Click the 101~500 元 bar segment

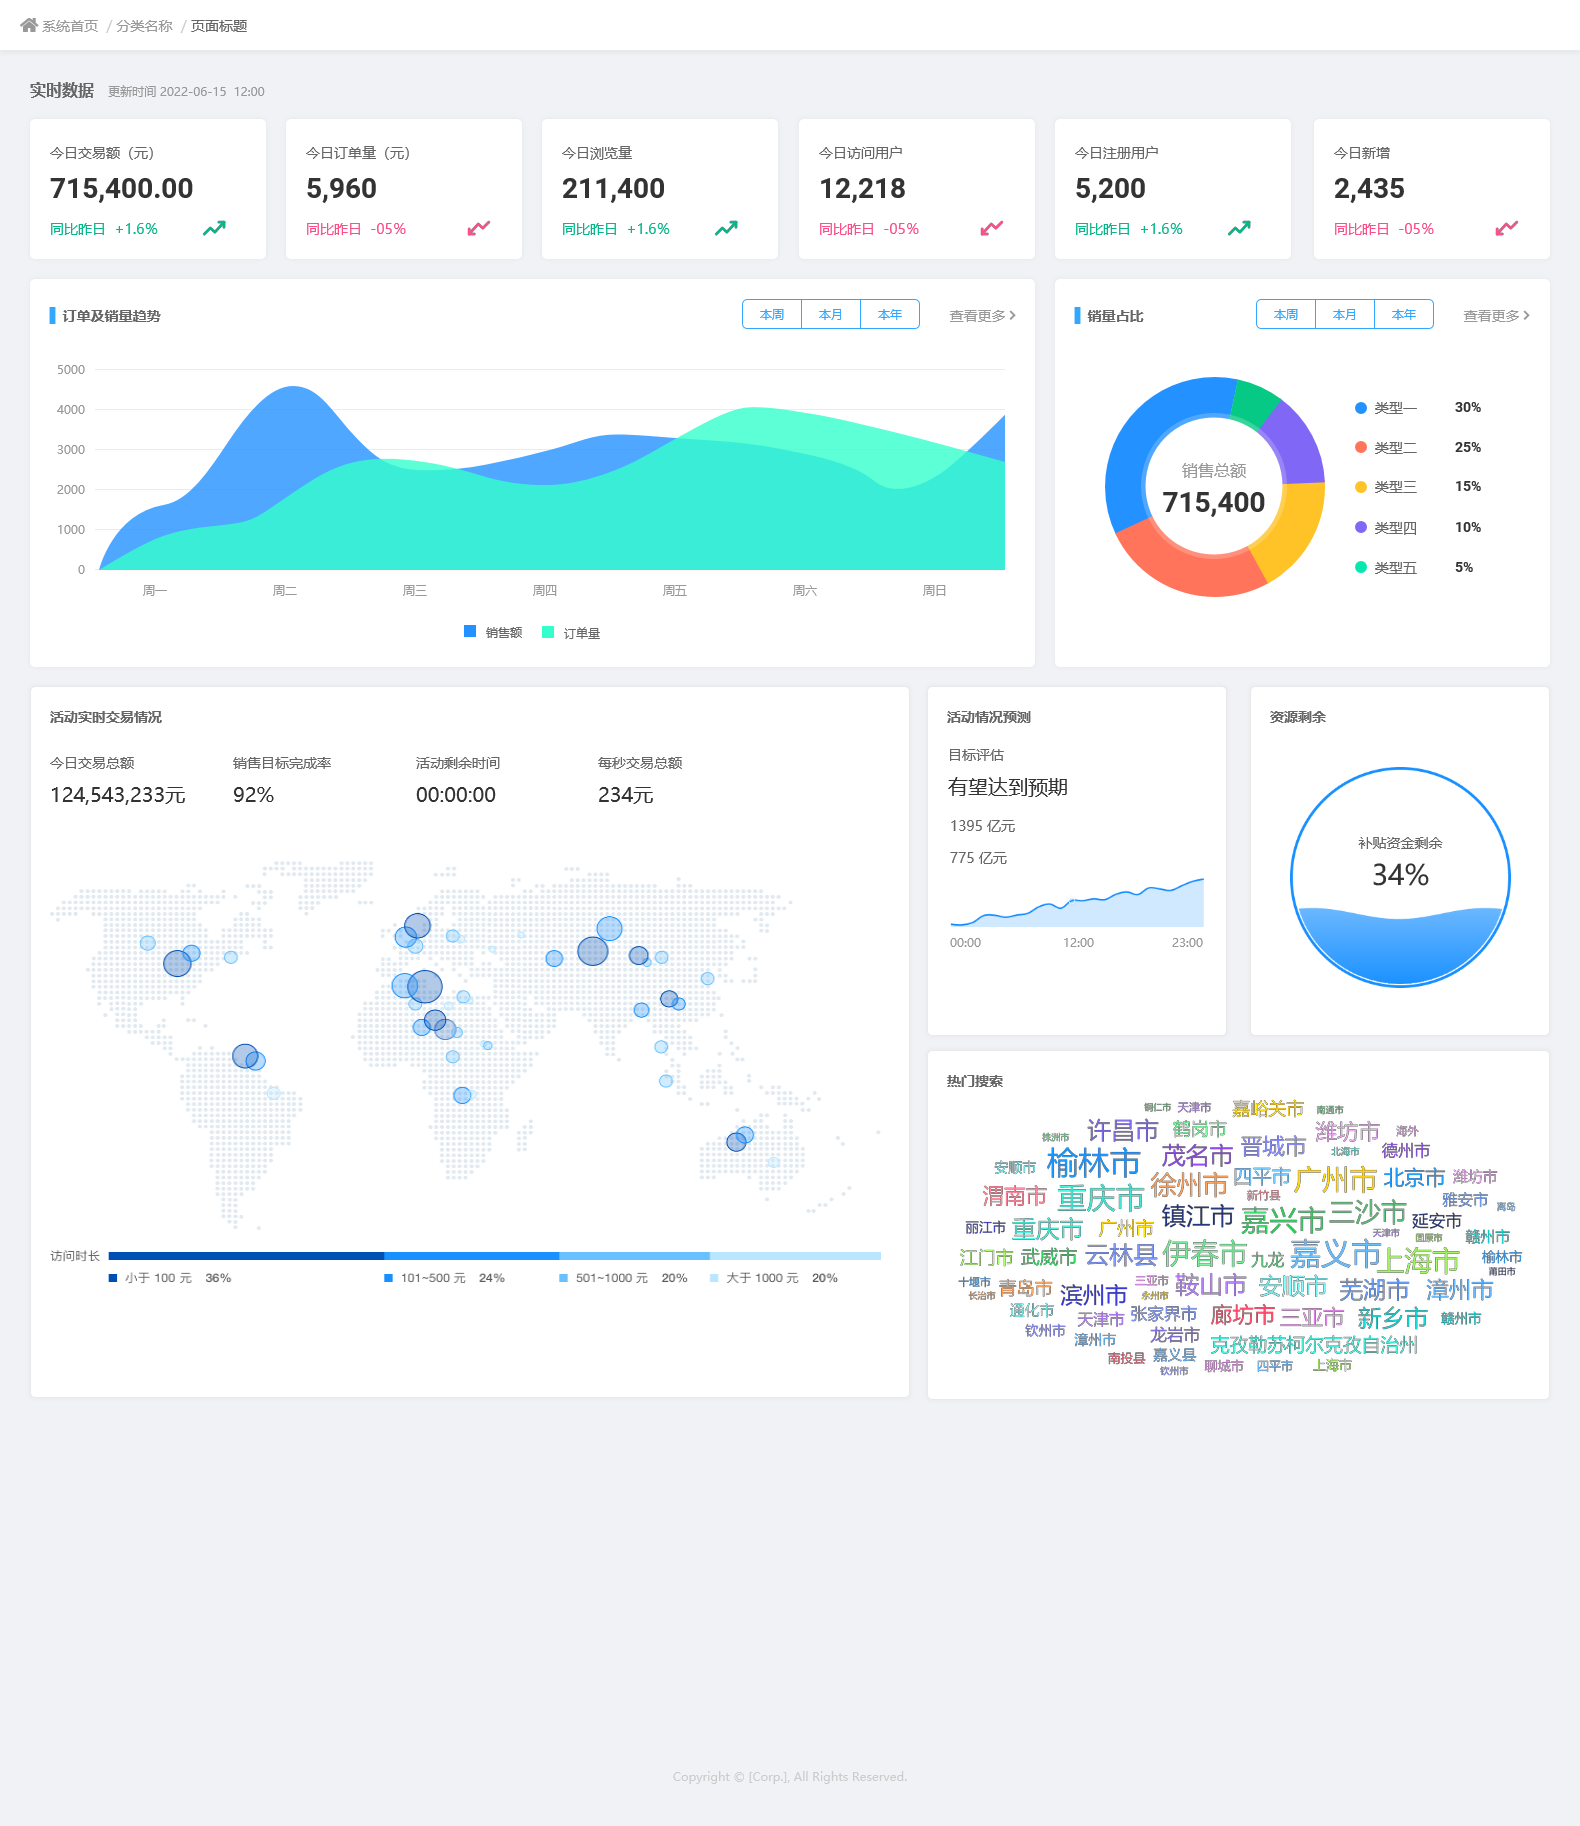(471, 1255)
